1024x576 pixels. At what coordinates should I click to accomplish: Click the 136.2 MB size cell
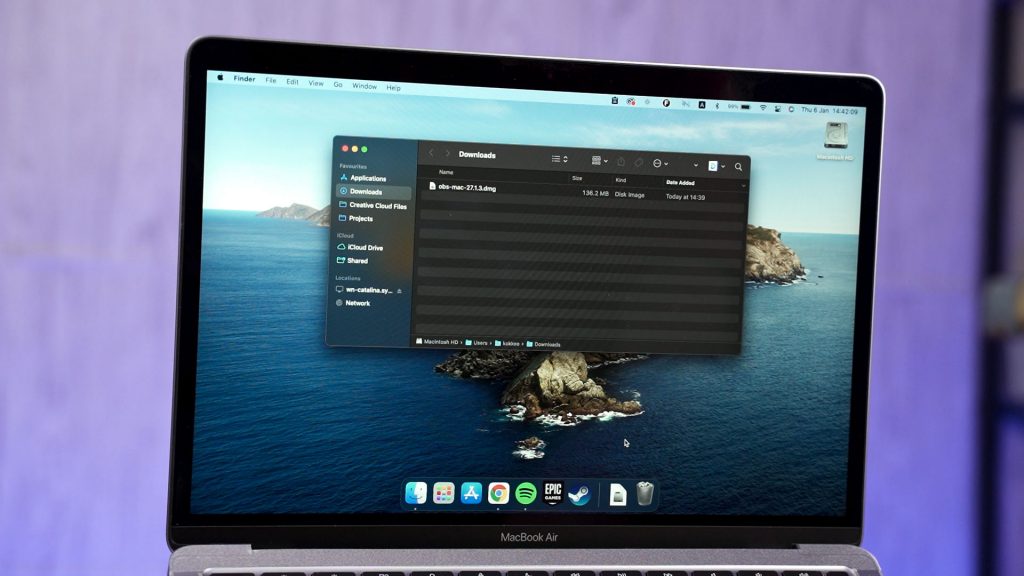pos(595,193)
